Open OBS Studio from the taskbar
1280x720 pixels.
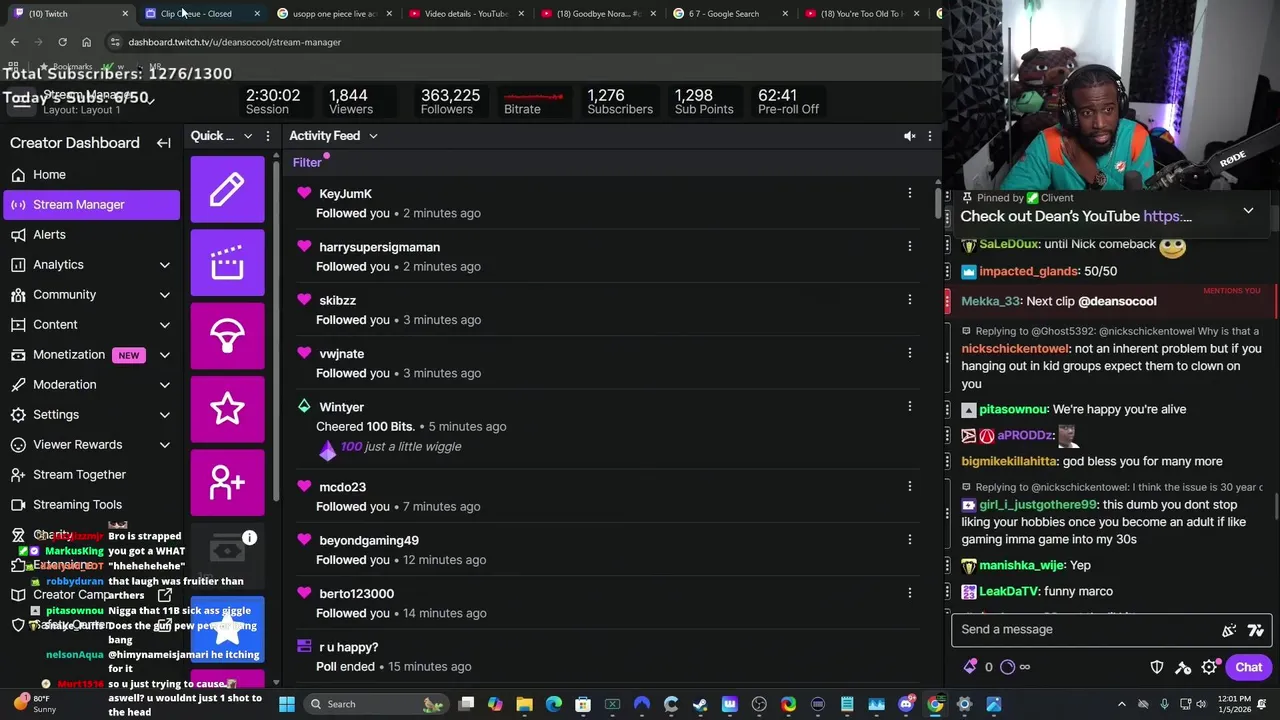click(x=759, y=704)
